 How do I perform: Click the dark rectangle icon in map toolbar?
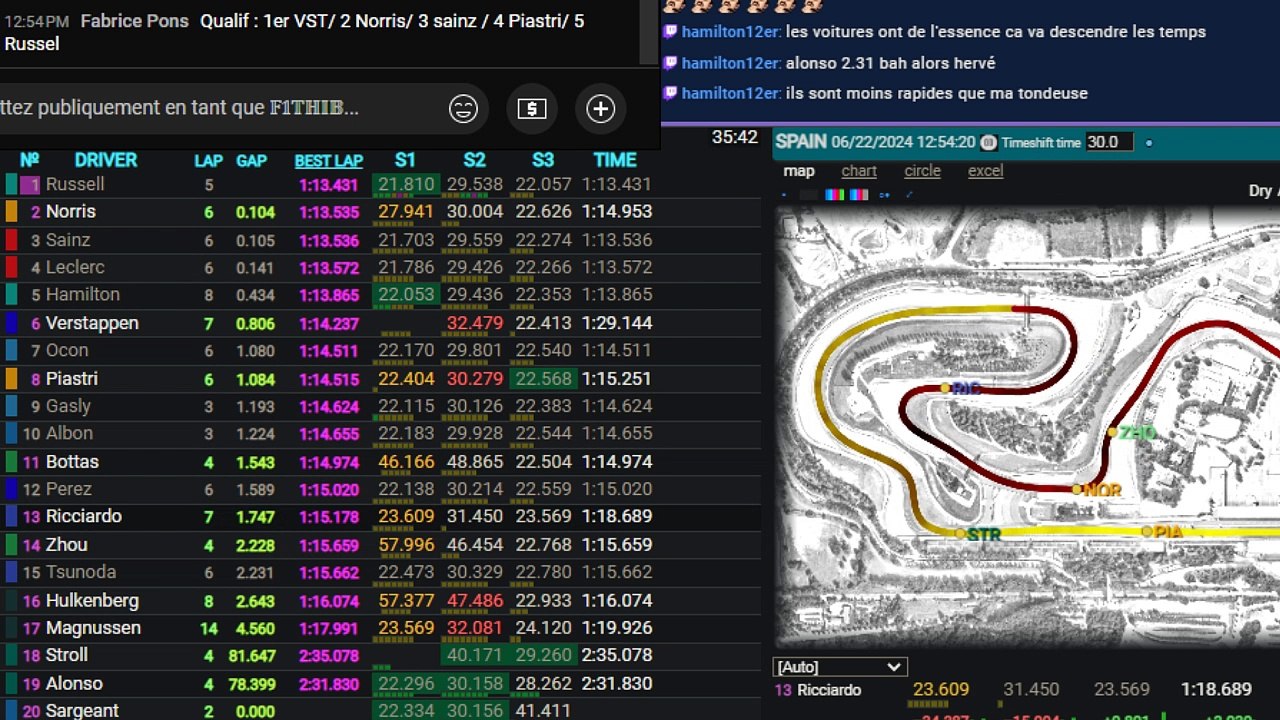pyautogui.click(x=809, y=195)
